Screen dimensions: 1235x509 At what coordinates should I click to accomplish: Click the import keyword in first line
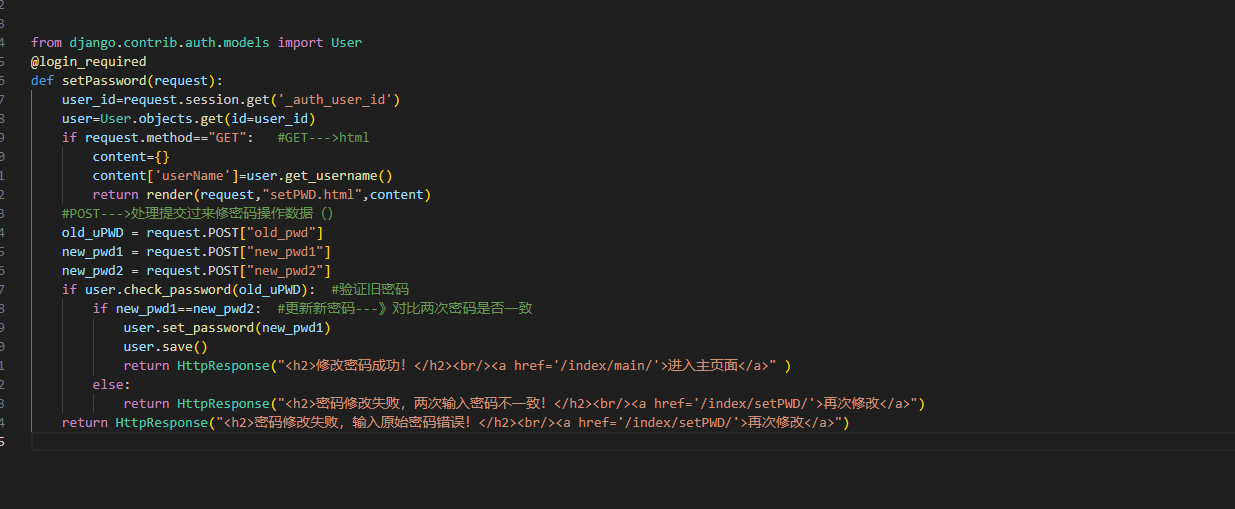pyautogui.click(x=300, y=42)
